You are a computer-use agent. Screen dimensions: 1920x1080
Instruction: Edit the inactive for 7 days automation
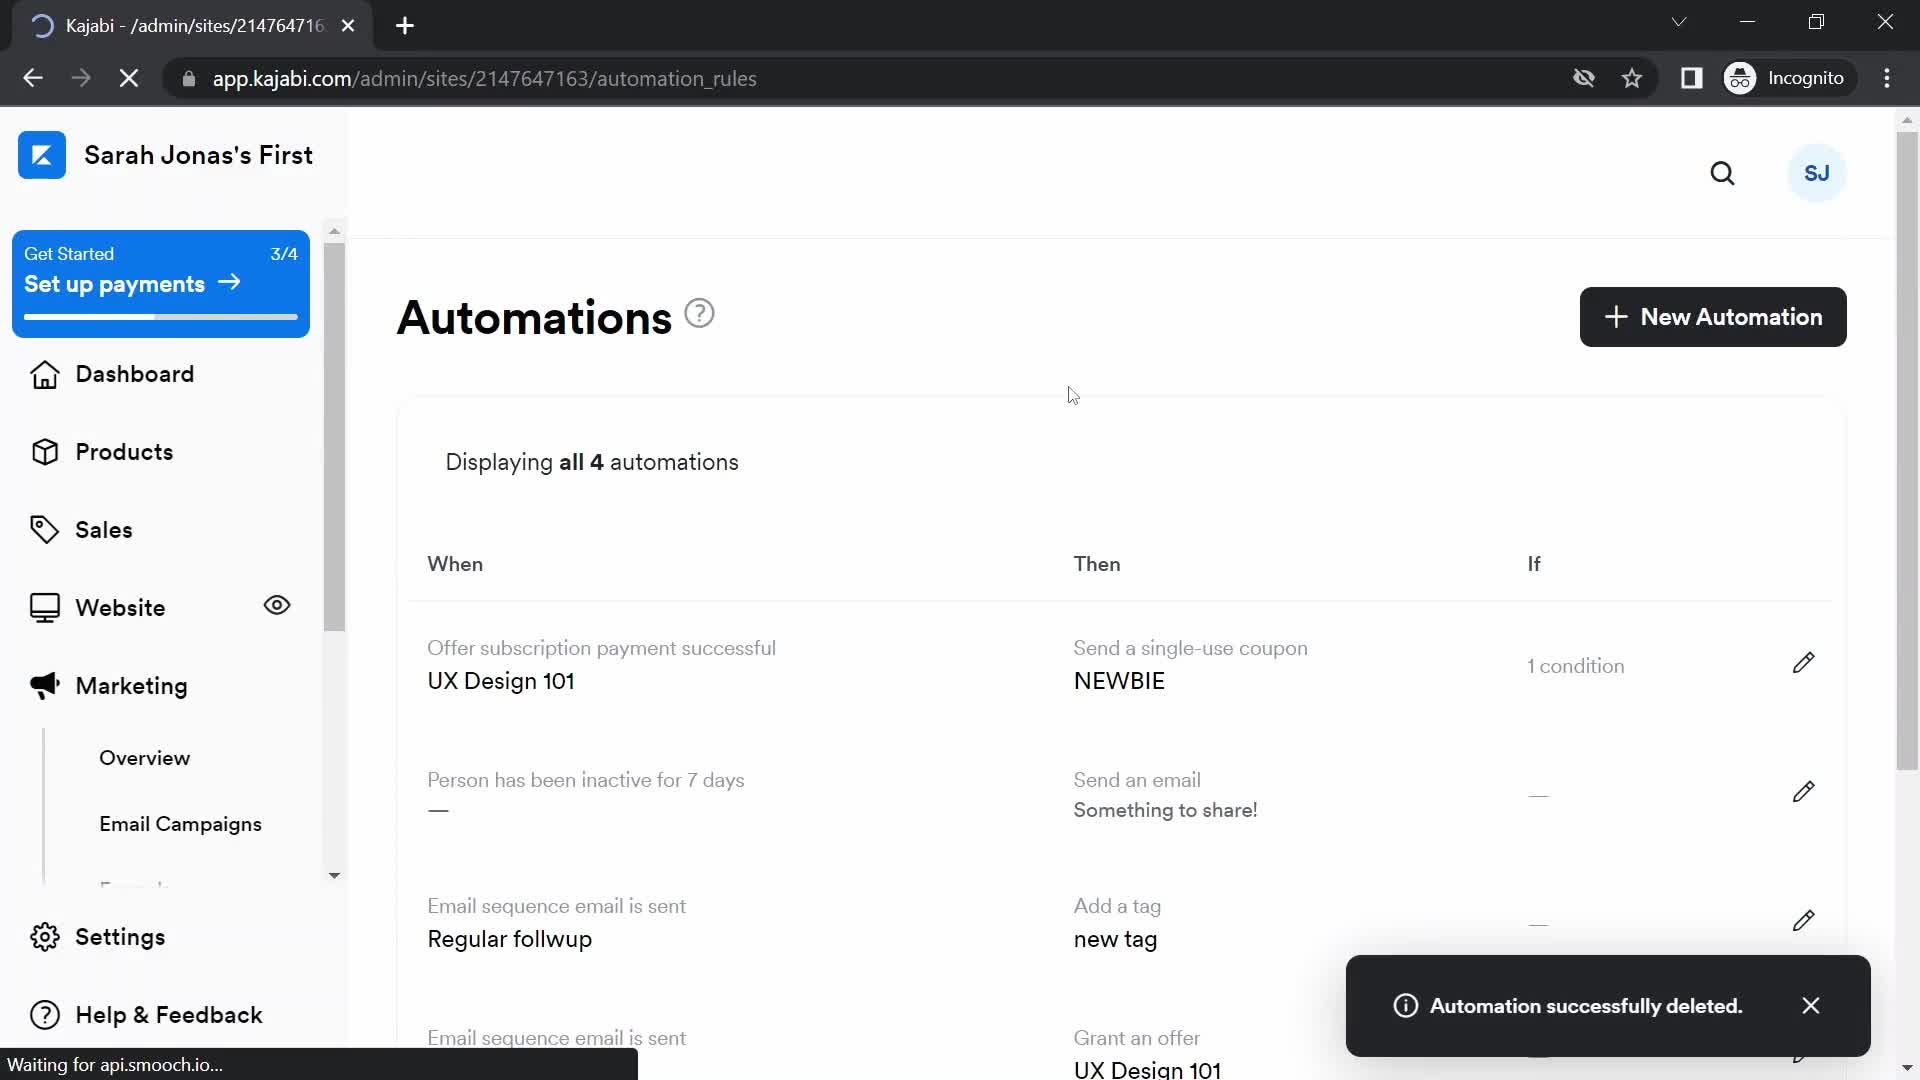pos(1803,792)
